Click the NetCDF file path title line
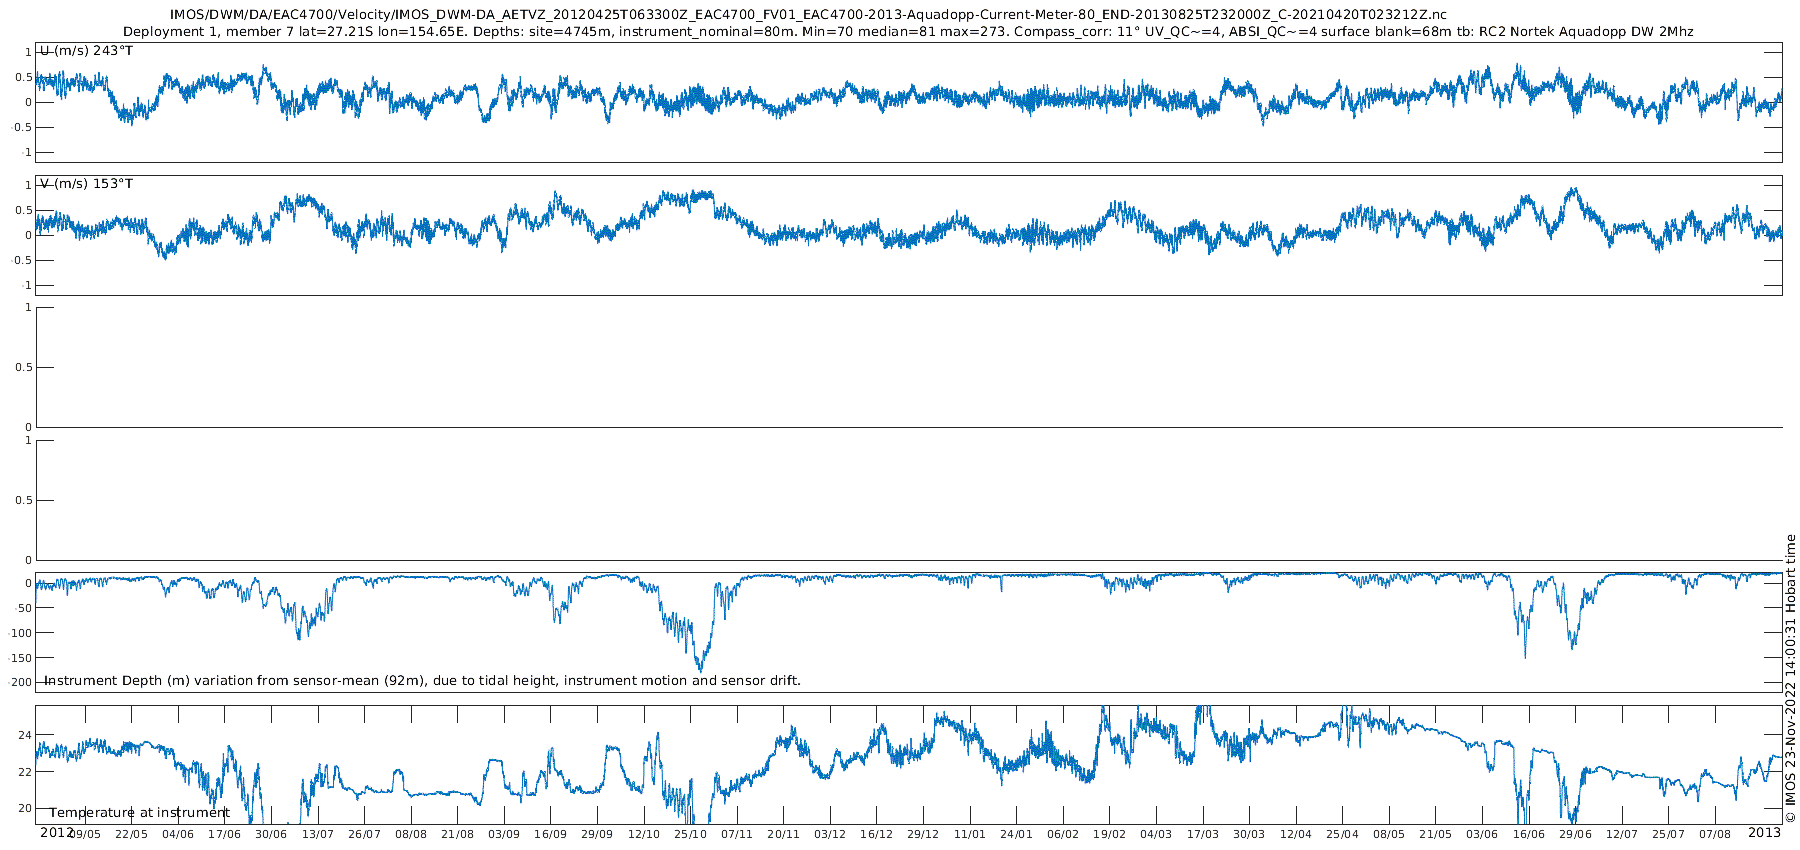This screenshot has height=850, width=1800. coord(808,15)
